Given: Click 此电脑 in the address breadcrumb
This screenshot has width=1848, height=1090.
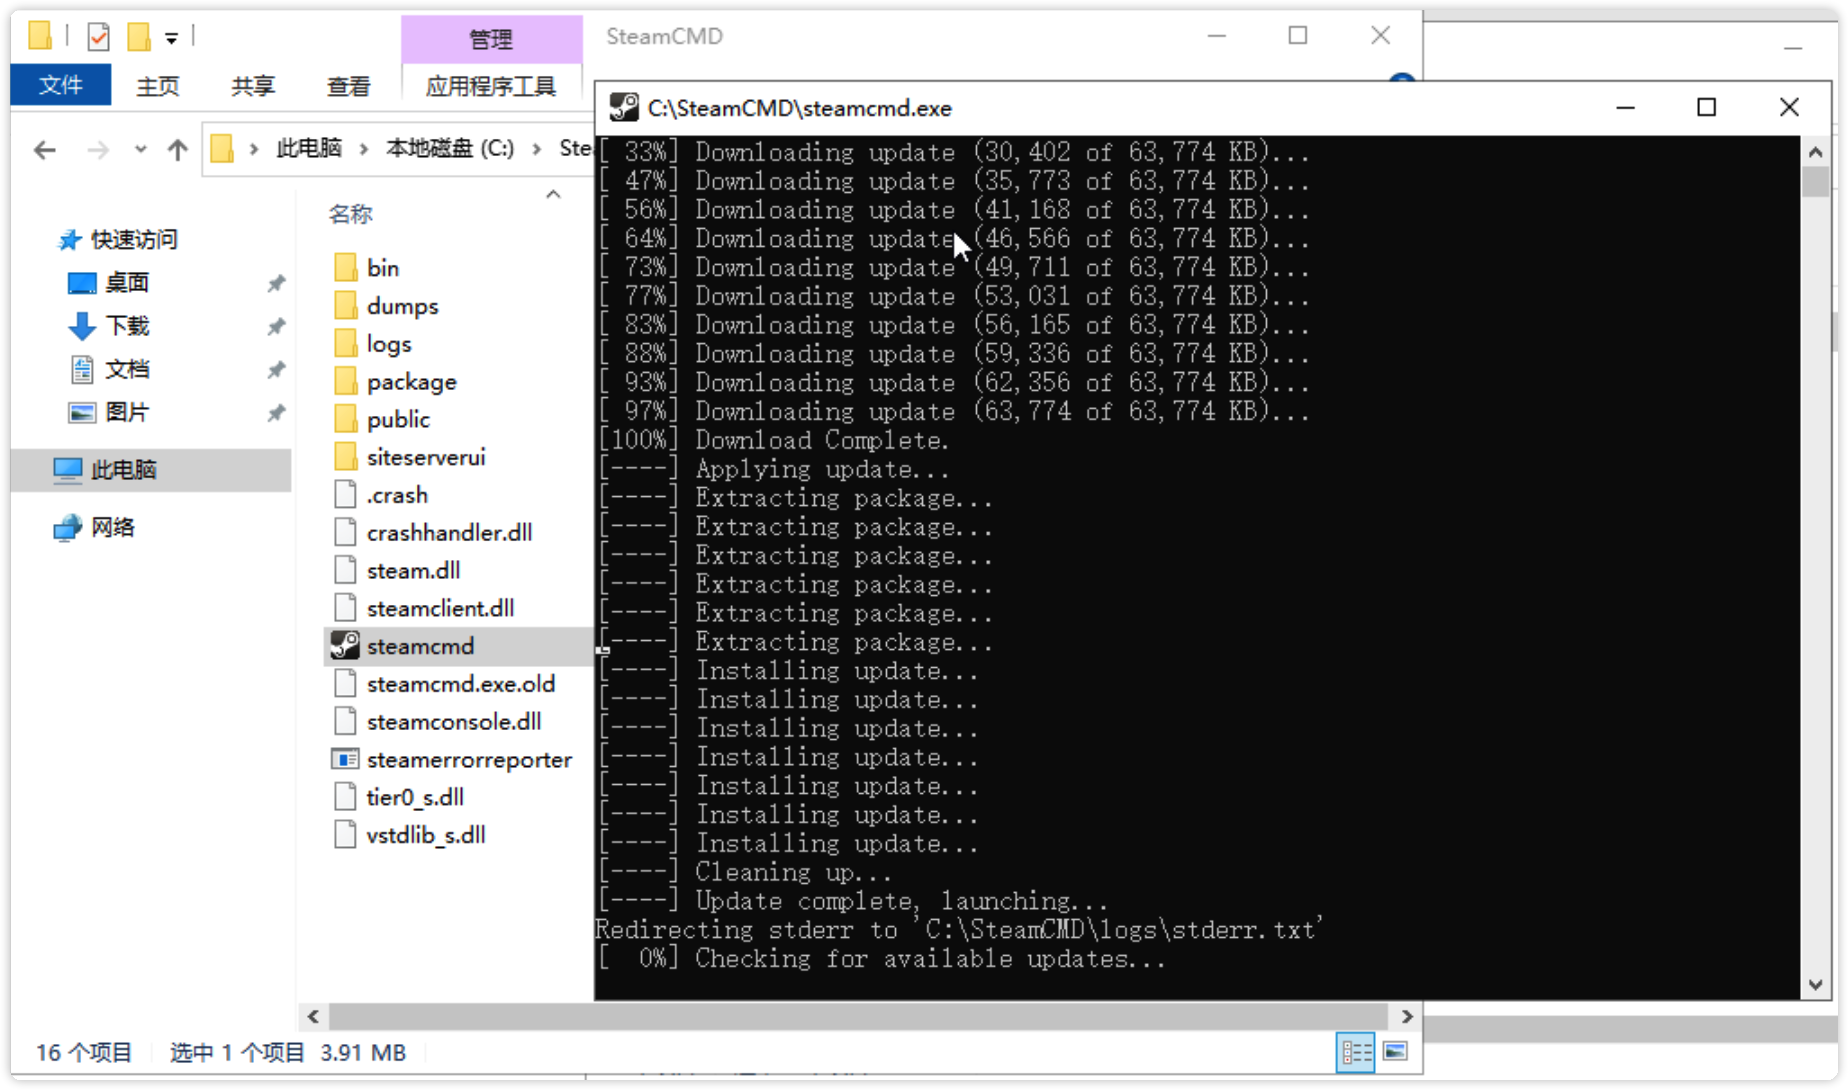Looking at the screenshot, I should (309, 149).
